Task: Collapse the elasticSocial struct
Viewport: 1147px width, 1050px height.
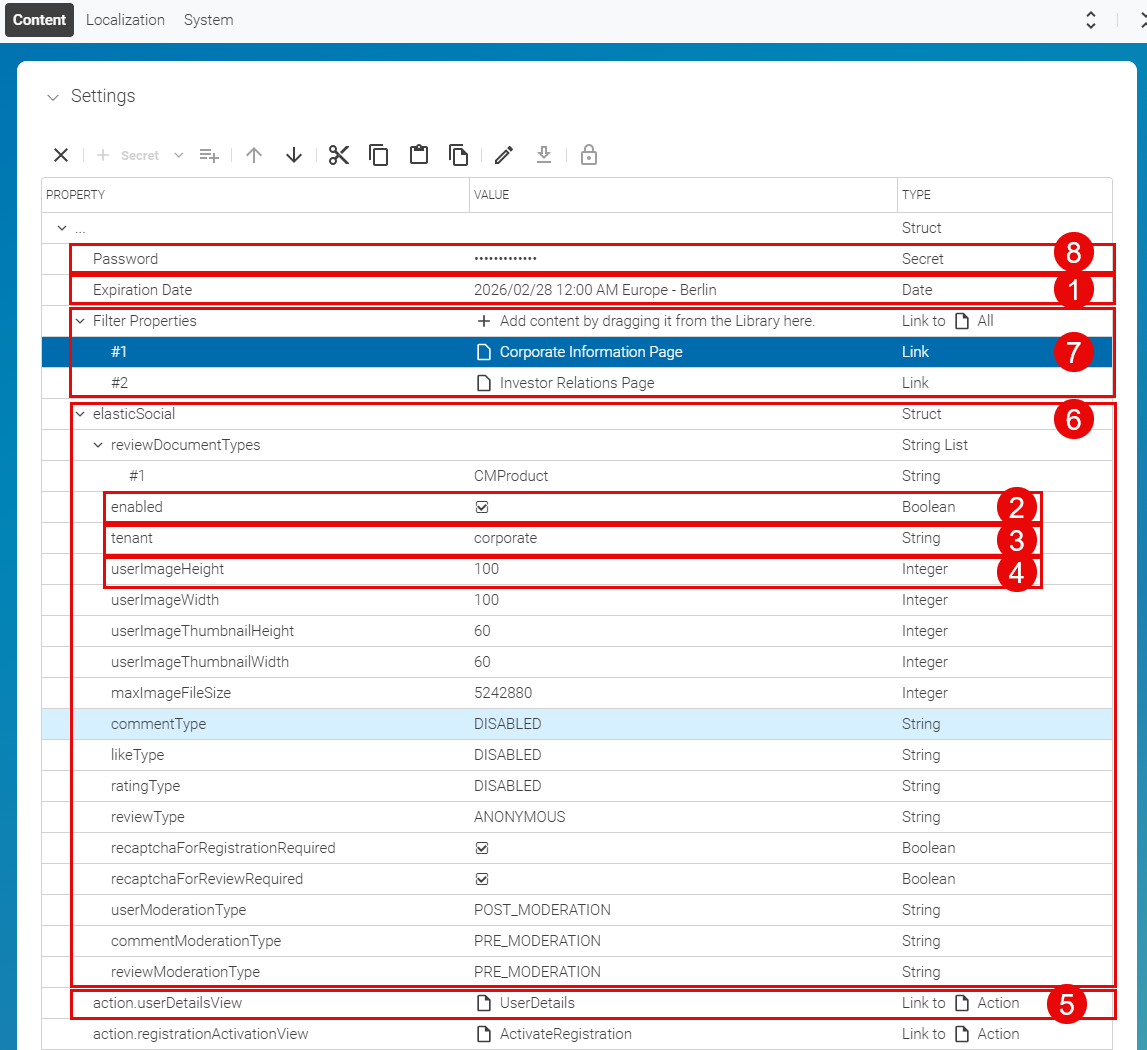Action: point(79,414)
